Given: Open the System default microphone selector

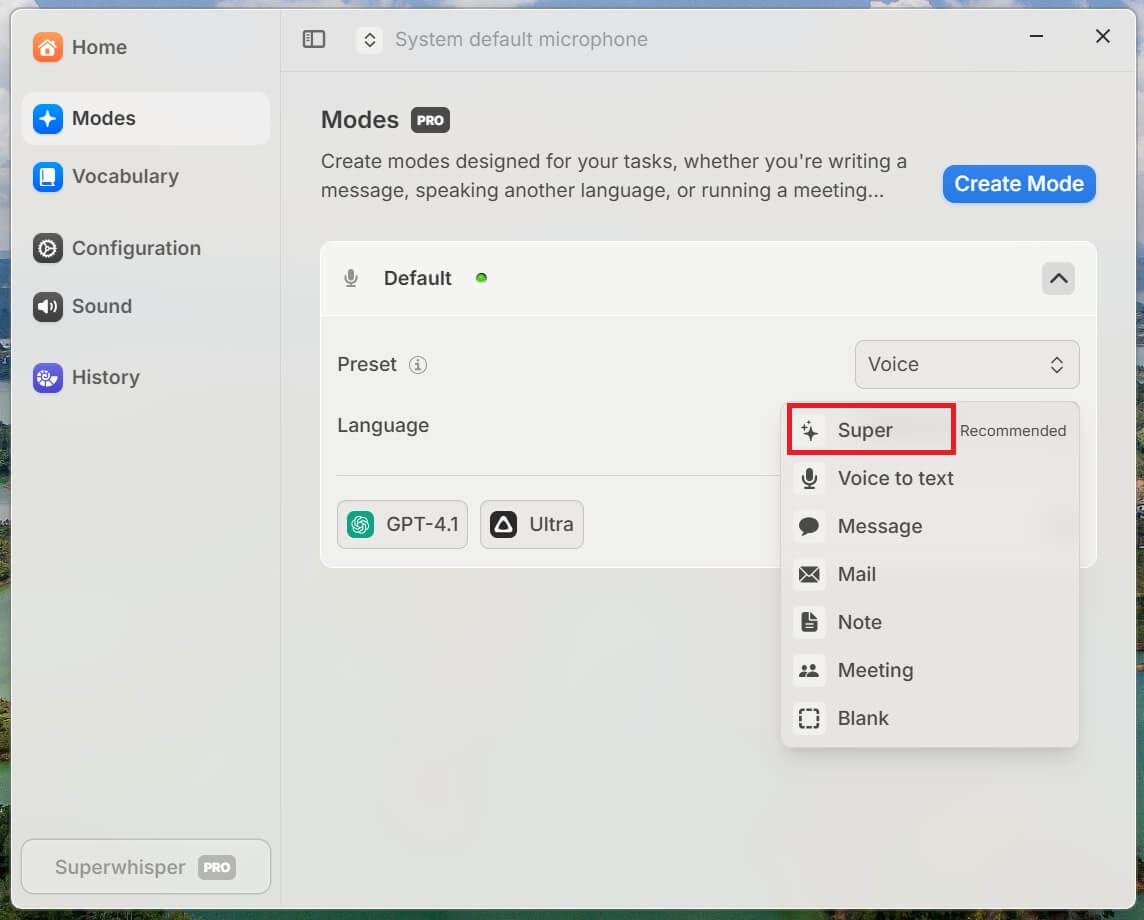Looking at the screenshot, I should pos(503,40).
